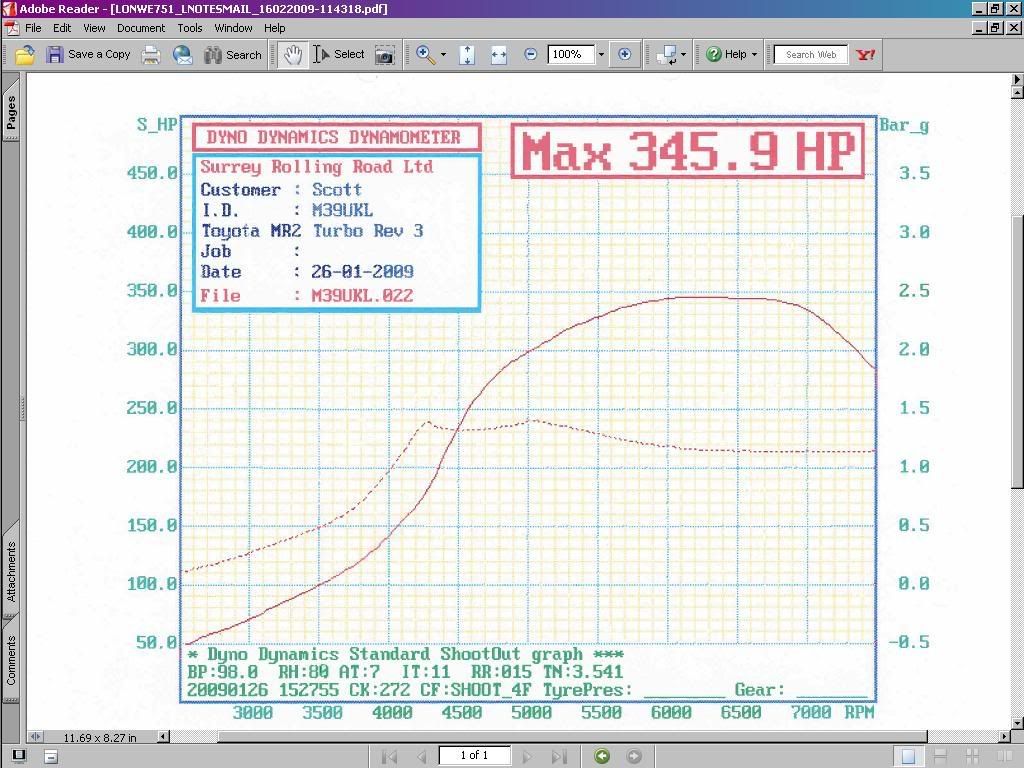Click the Search Web input field
The width and height of the screenshot is (1024, 768).
point(810,55)
